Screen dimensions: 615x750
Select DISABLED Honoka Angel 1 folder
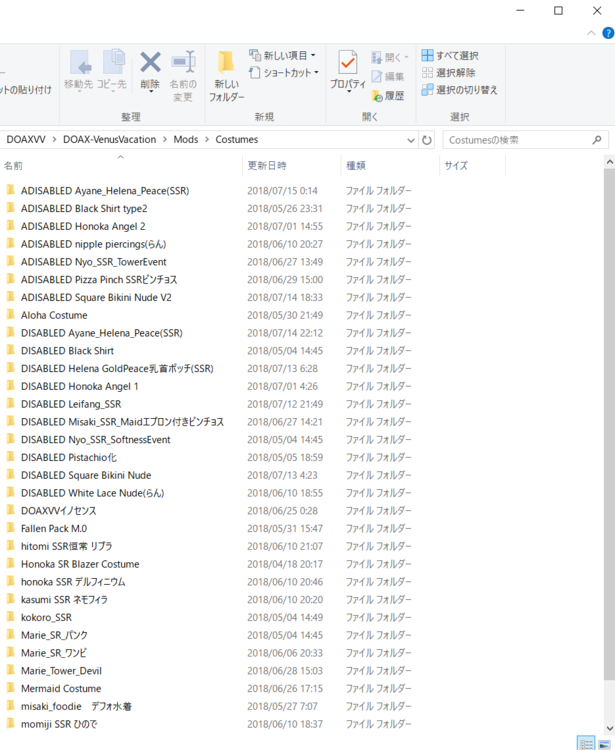click(79, 386)
